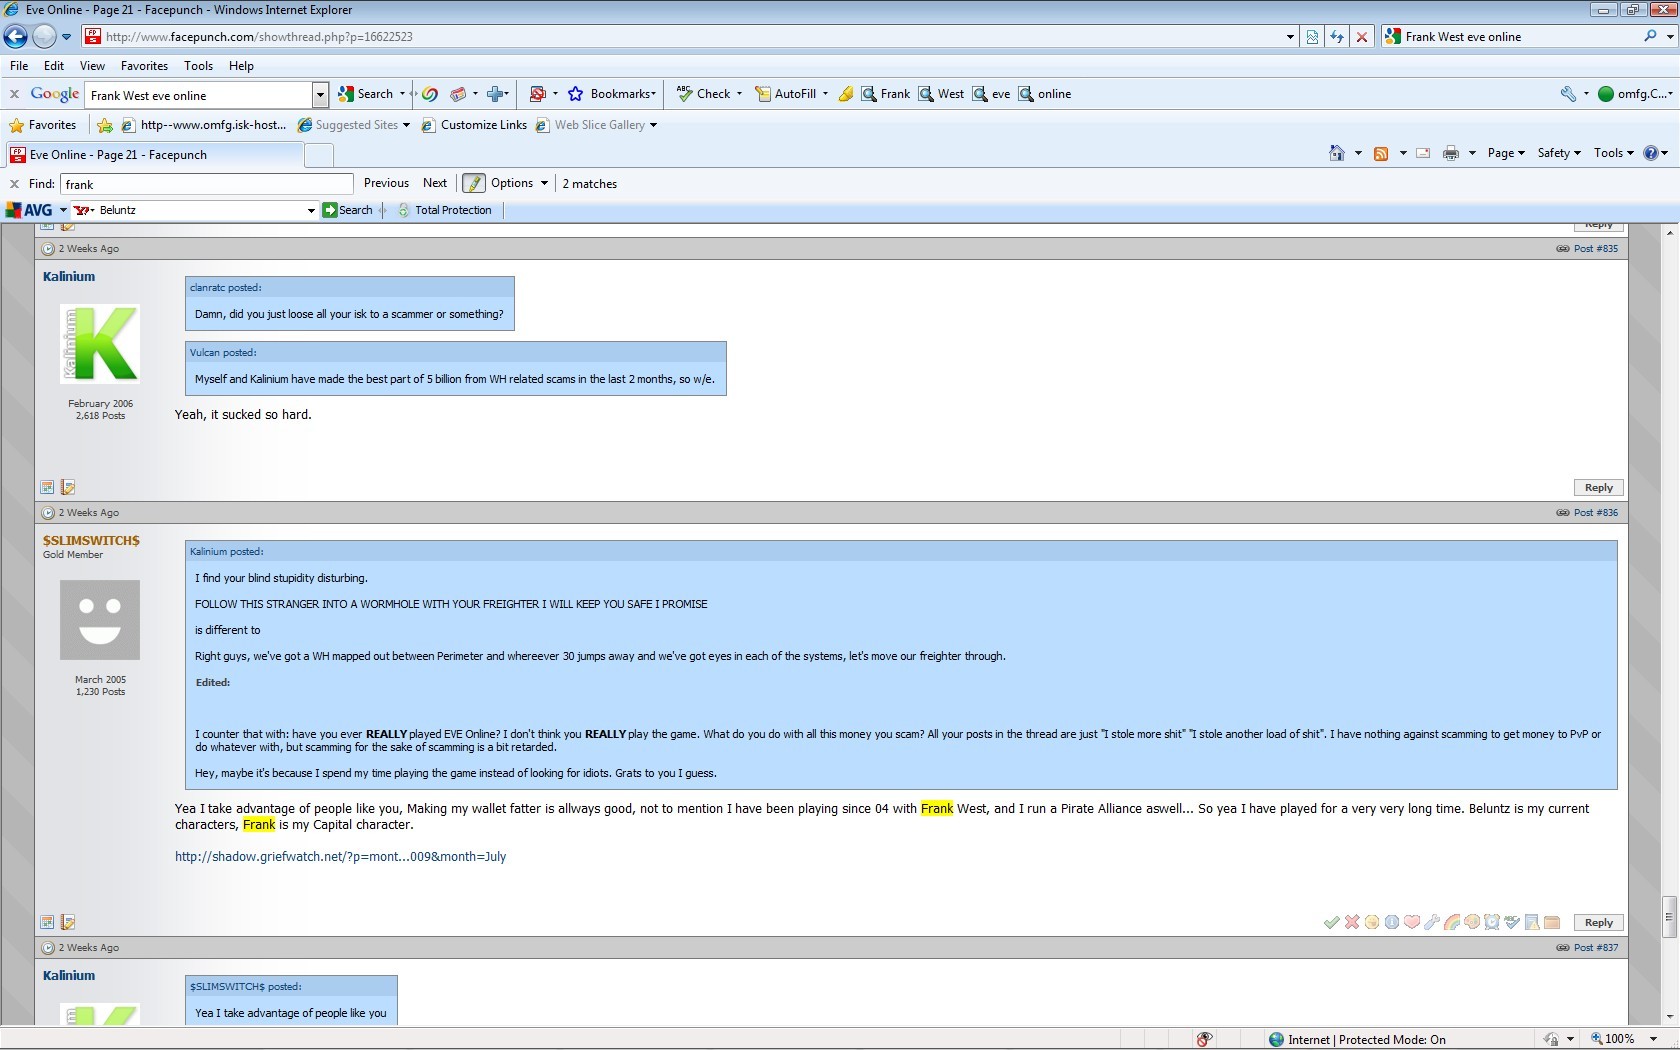The width and height of the screenshot is (1680, 1050).
Task: Click AutoFill on the Google toolbar
Action: [x=785, y=94]
